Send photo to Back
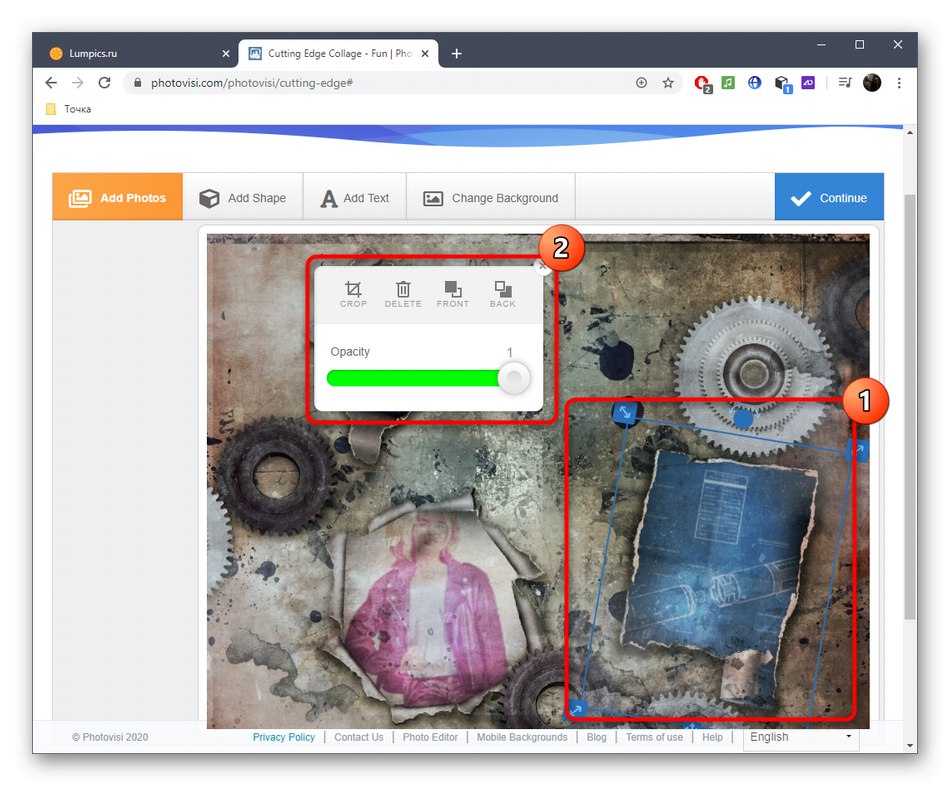The height and width of the screenshot is (786, 950). tap(502, 294)
